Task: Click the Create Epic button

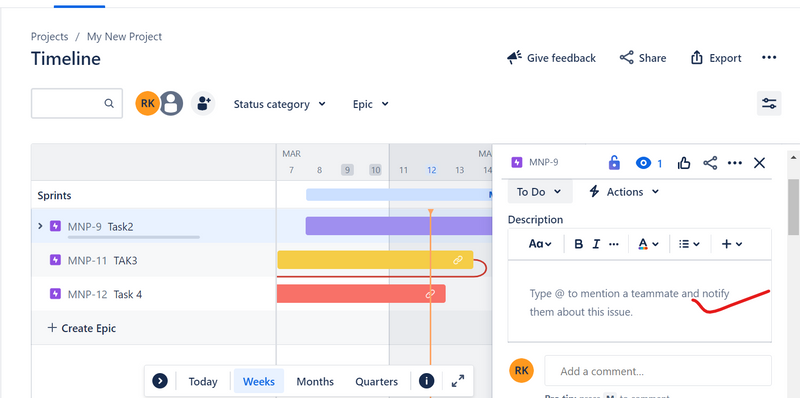Action: 82,328
